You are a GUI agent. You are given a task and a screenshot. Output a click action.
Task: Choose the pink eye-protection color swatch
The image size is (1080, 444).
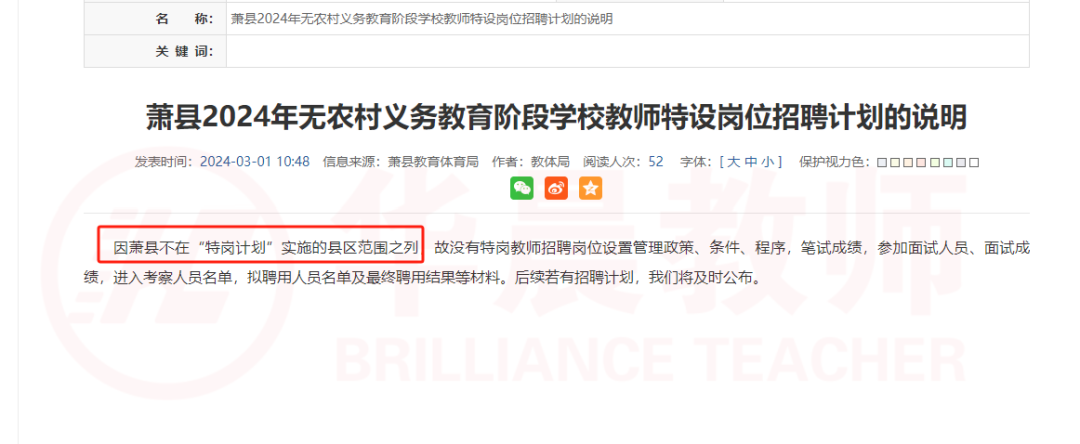tap(921, 162)
